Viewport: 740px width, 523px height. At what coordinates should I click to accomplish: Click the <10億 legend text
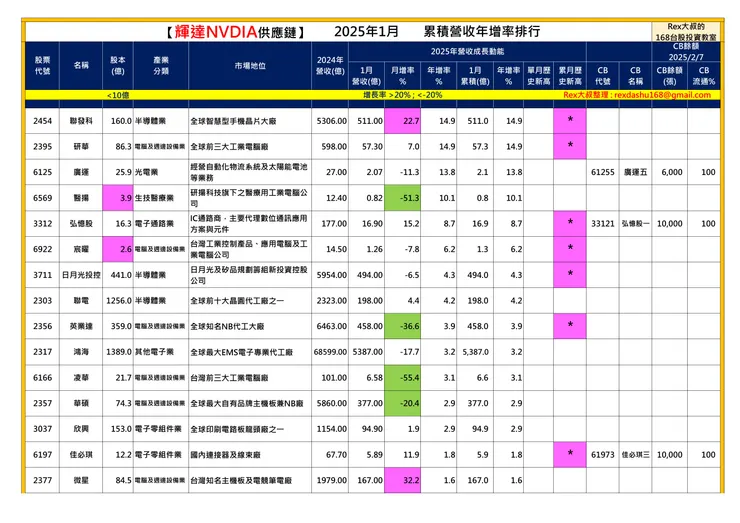click(x=118, y=95)
